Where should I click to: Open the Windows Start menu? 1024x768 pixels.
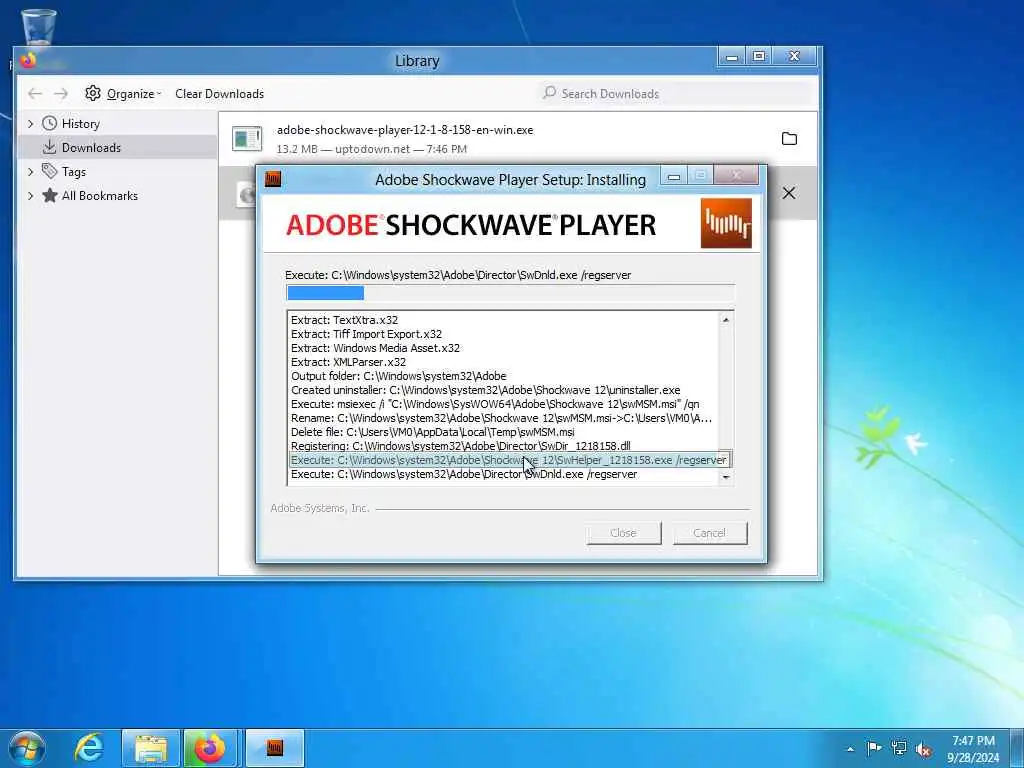(26, 748)
